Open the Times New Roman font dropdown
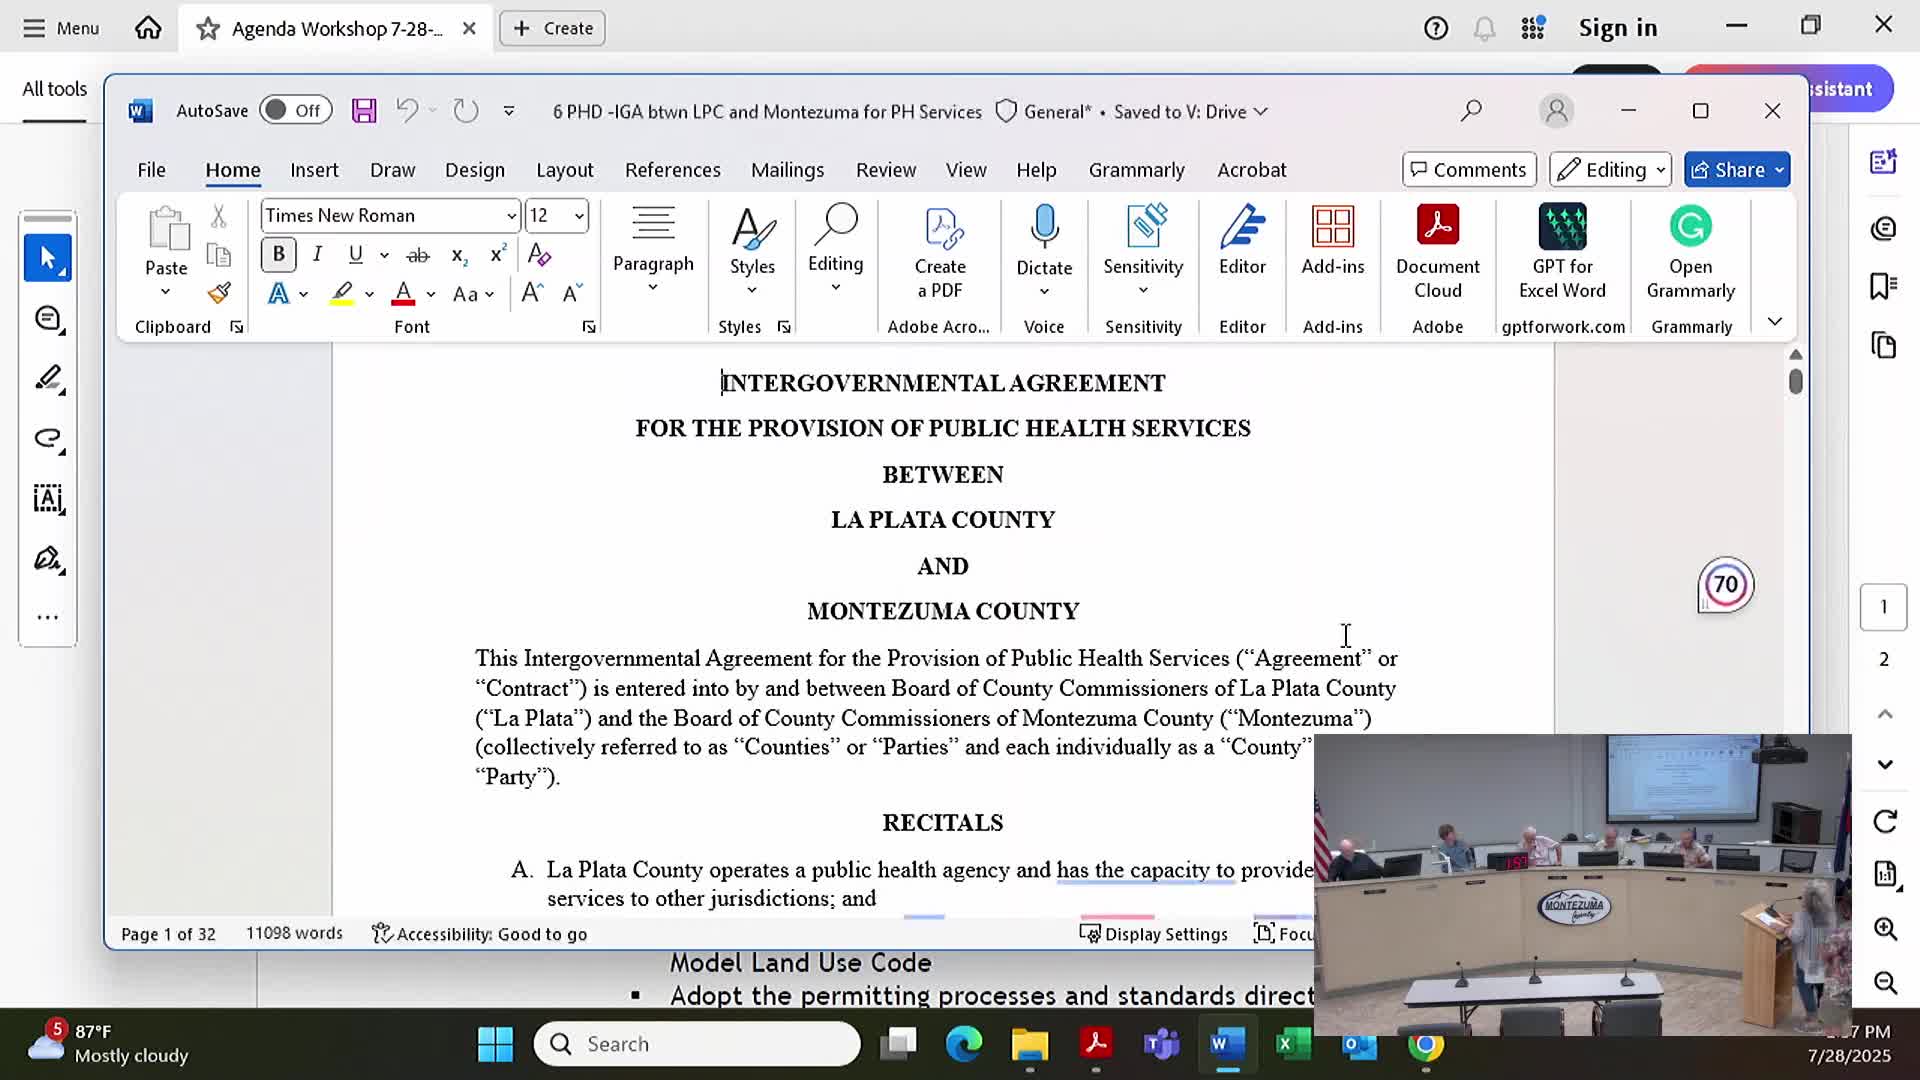Viewport: 1920px width, 1080px height. (x=511, y=216)
